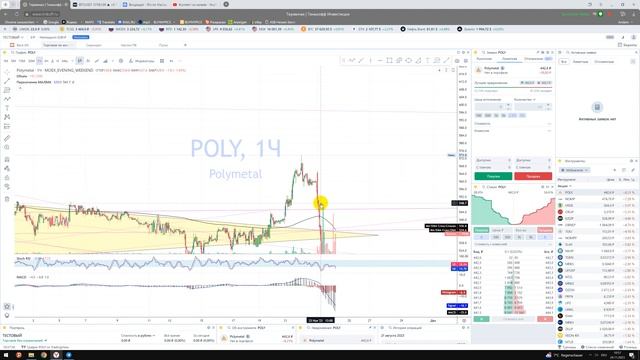Open chart layout grid icon

click(162, 61)
